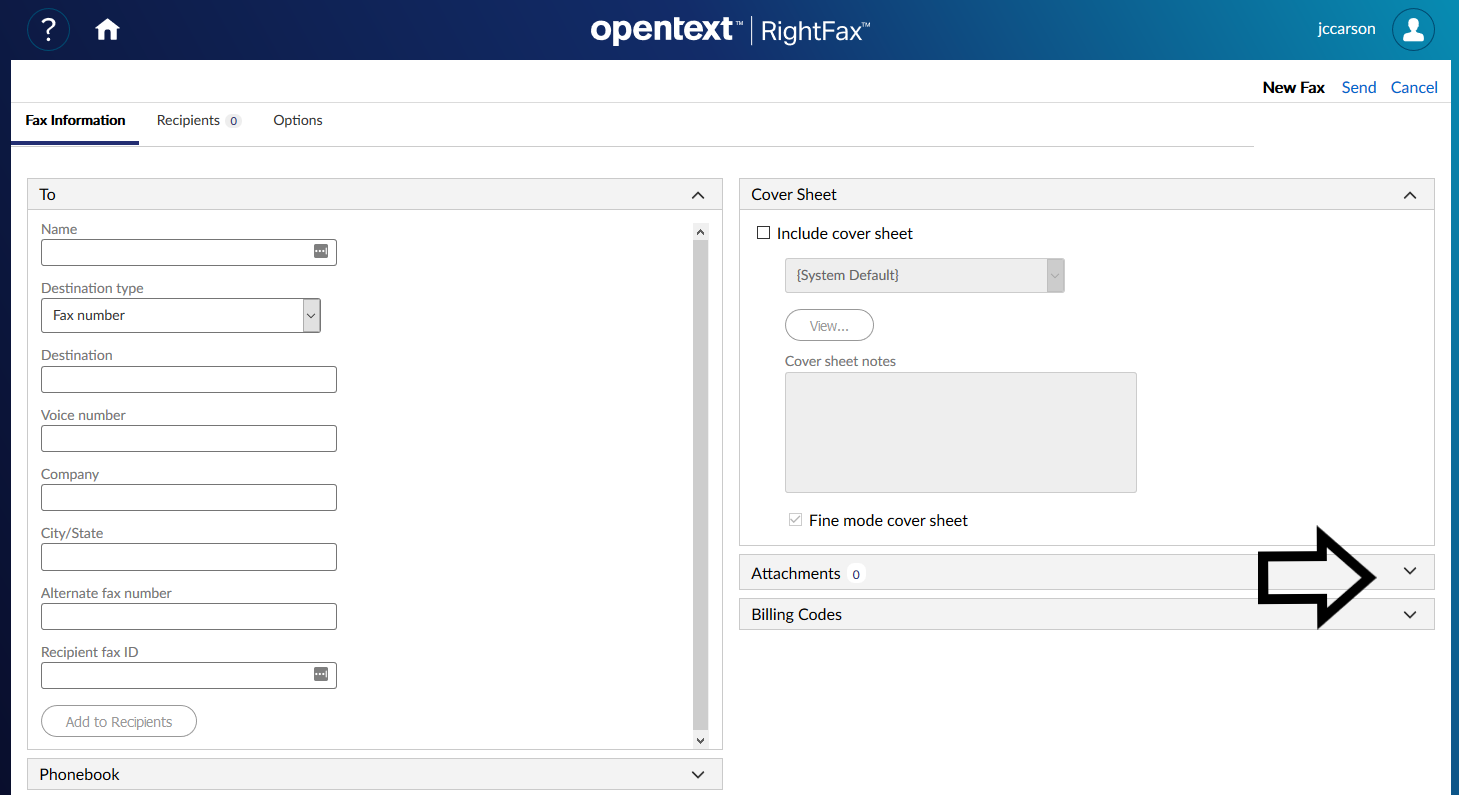Click the Cover sheet notes label
The height and width of the screenshot is (795, 1459).
pos(840,361)
